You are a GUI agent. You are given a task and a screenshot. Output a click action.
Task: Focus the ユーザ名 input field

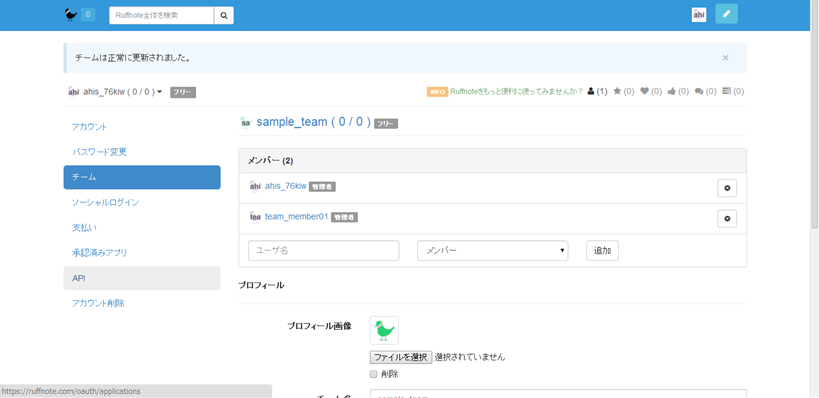click(x=324, y=251)
